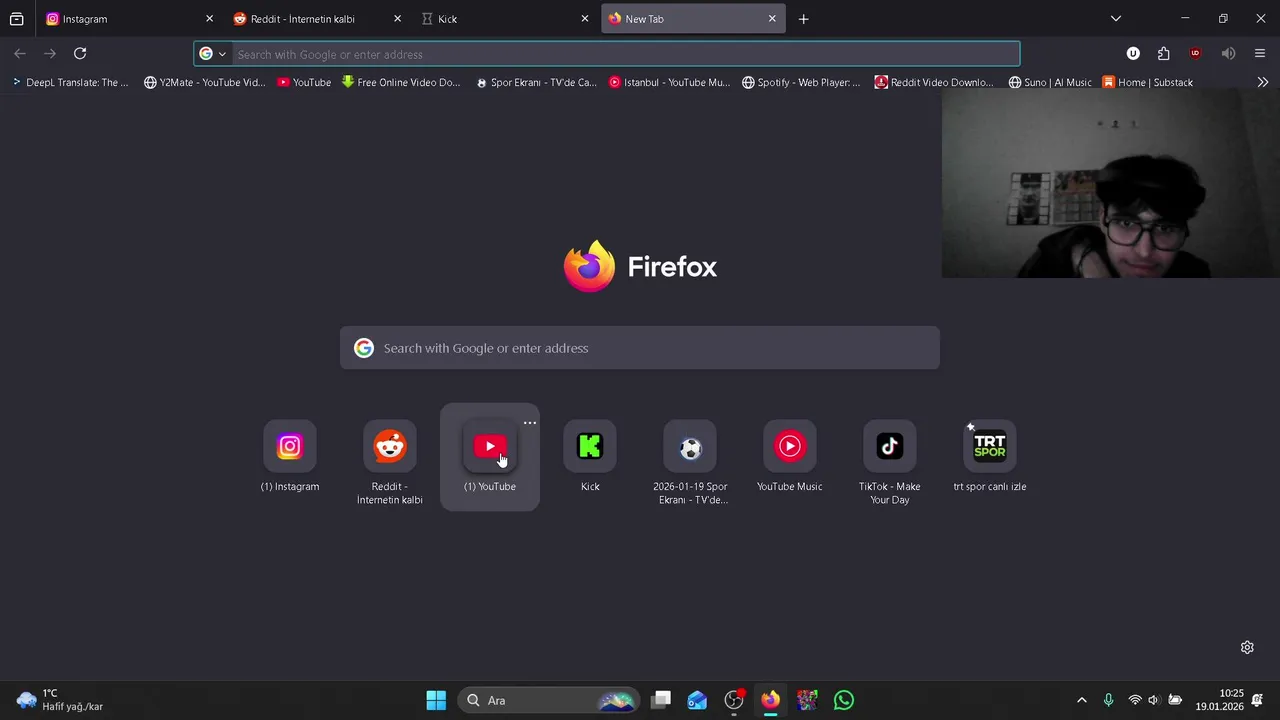The width and height of the screenshot is (1280, 720).
Task: Open WhatsApp from the taskbar
Action: click(x=844, y=700)
